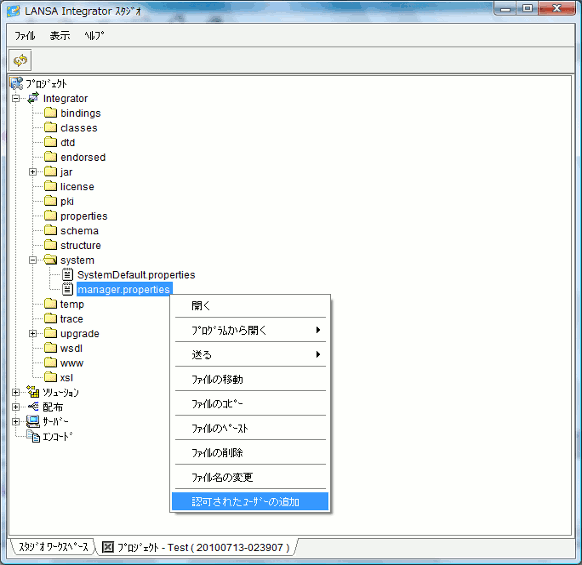Expand the jar folder

pos(33,172)
